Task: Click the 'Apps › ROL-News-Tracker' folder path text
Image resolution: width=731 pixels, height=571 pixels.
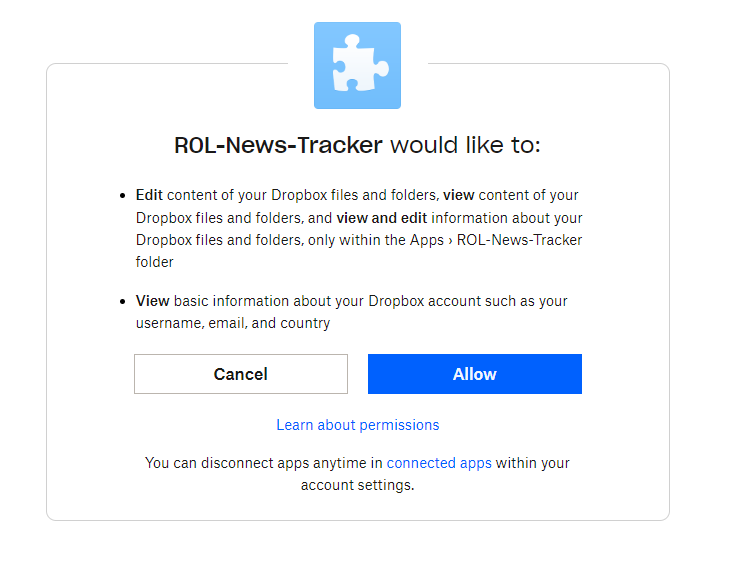Action: point(496,240)
